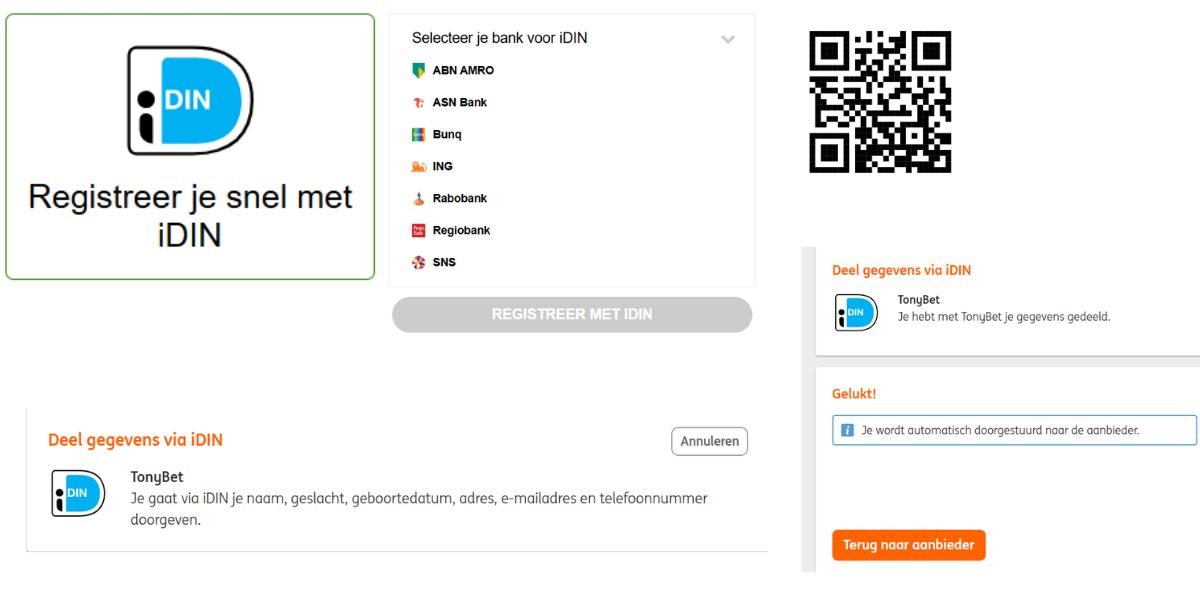The image size is (1200, 600).
Task: Click the 'Terug naar aanbieder' button
Action: pyautogui.click(x=908, y=545)
